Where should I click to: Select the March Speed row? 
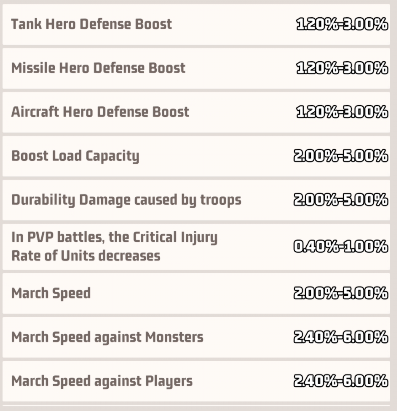196,294
